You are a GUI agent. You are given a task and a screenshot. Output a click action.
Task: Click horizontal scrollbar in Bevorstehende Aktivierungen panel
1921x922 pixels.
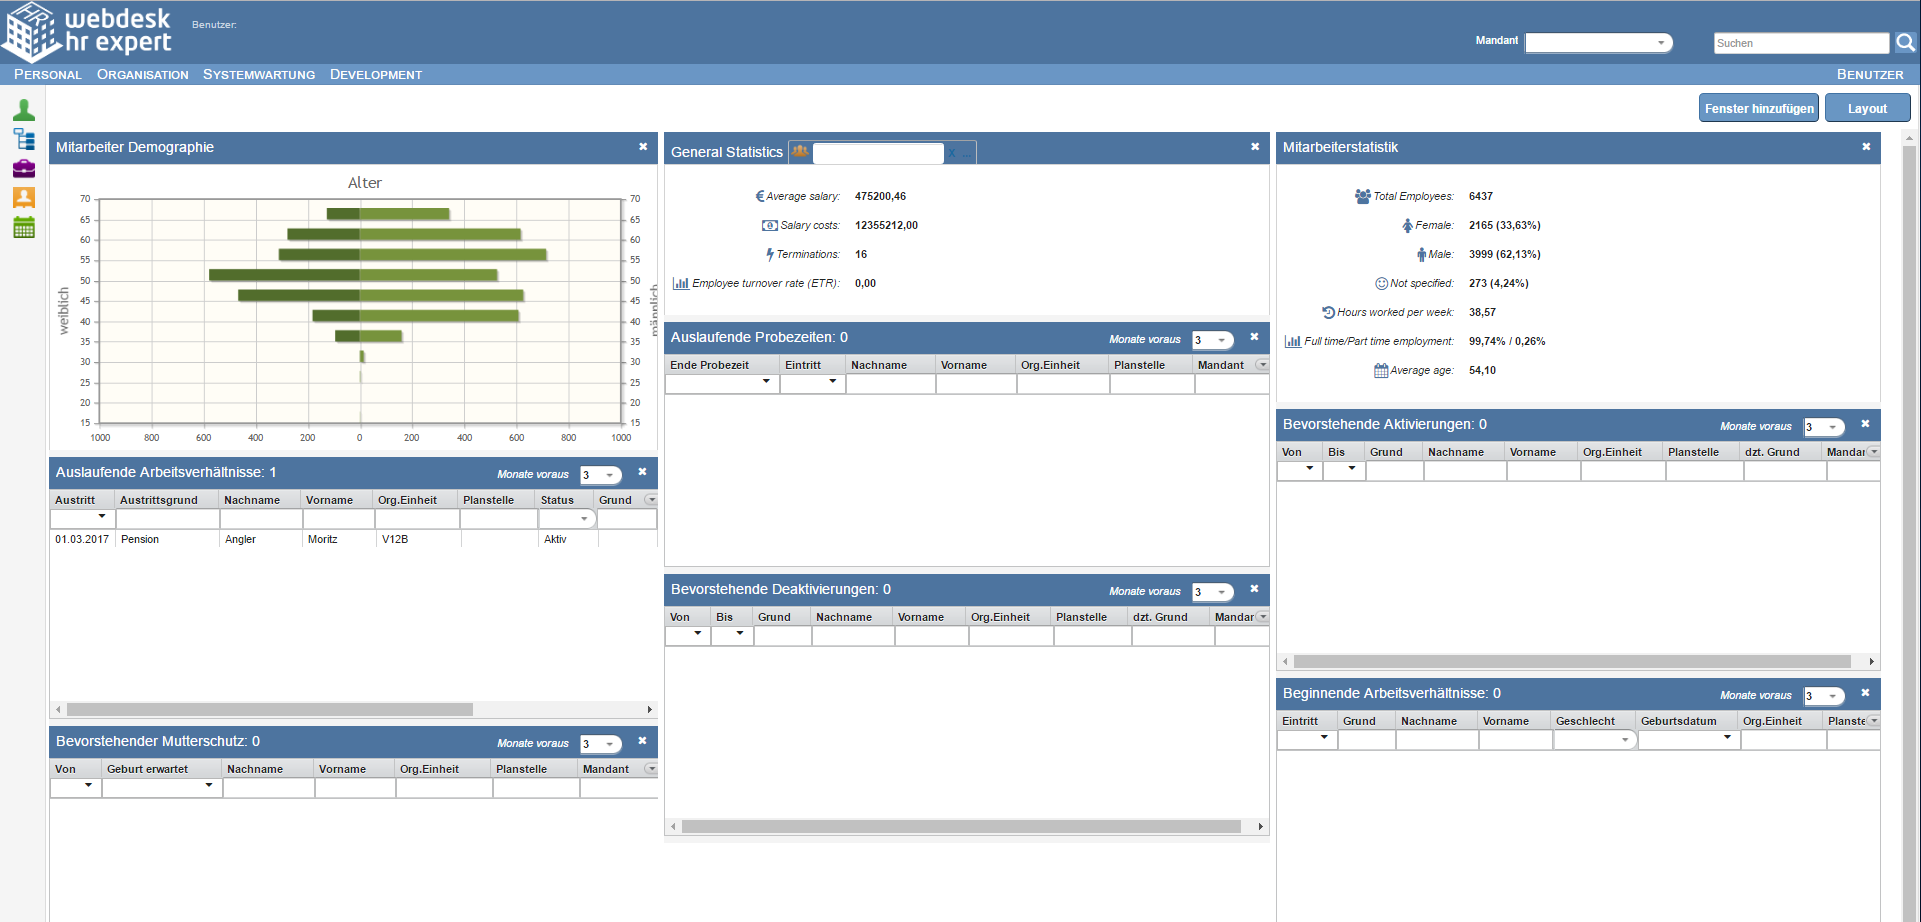coord(1571,661)
